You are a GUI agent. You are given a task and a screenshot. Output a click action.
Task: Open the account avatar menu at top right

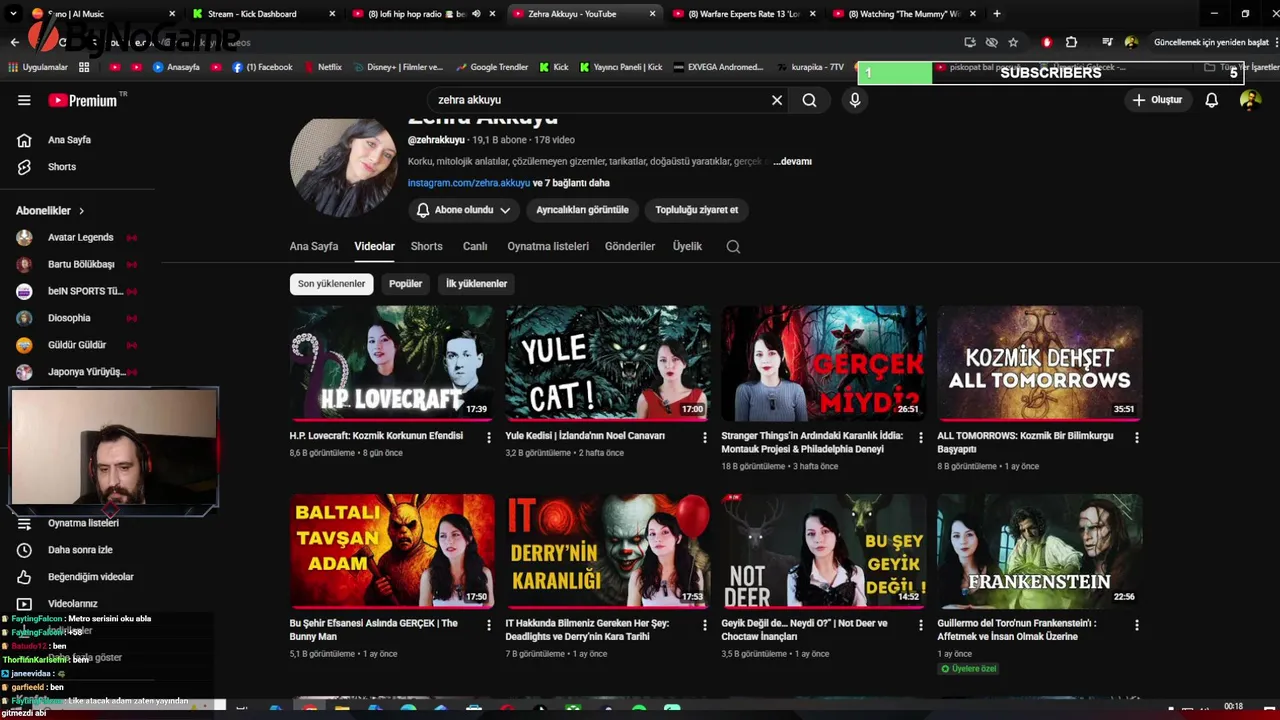point(1250,100)
